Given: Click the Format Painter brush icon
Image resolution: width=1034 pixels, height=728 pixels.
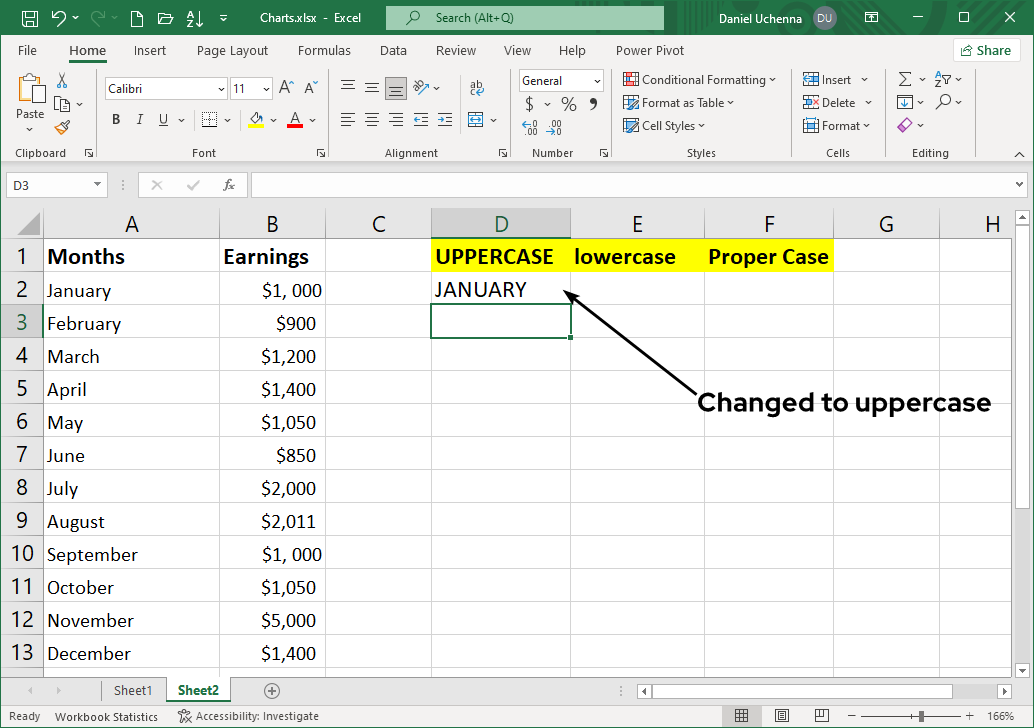Looking at the screenshot, I should [x=62, y=127].
